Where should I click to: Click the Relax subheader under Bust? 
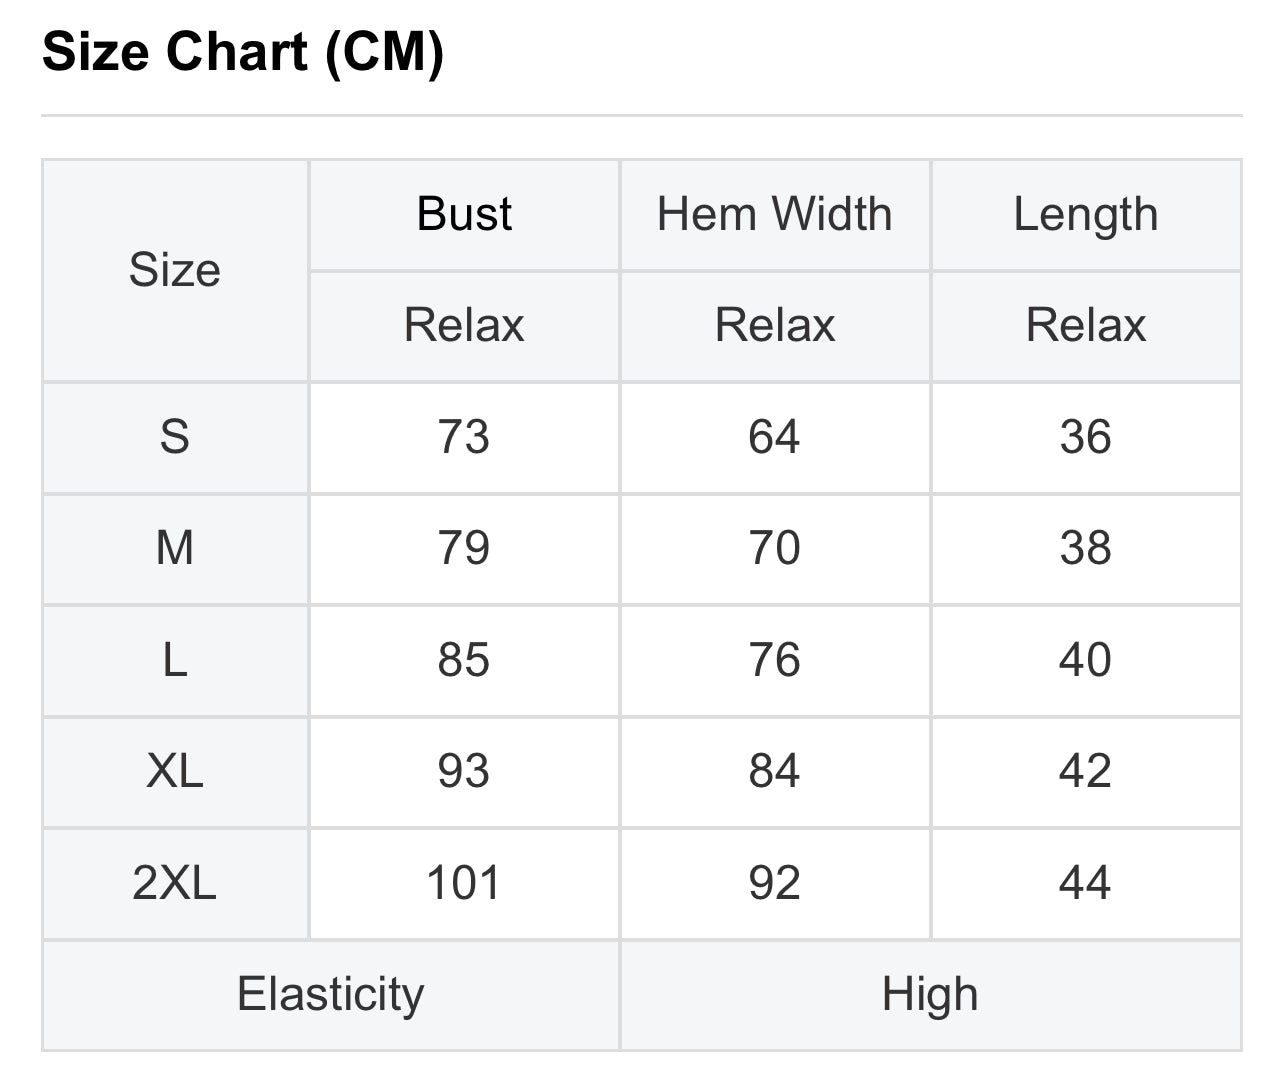464,326
